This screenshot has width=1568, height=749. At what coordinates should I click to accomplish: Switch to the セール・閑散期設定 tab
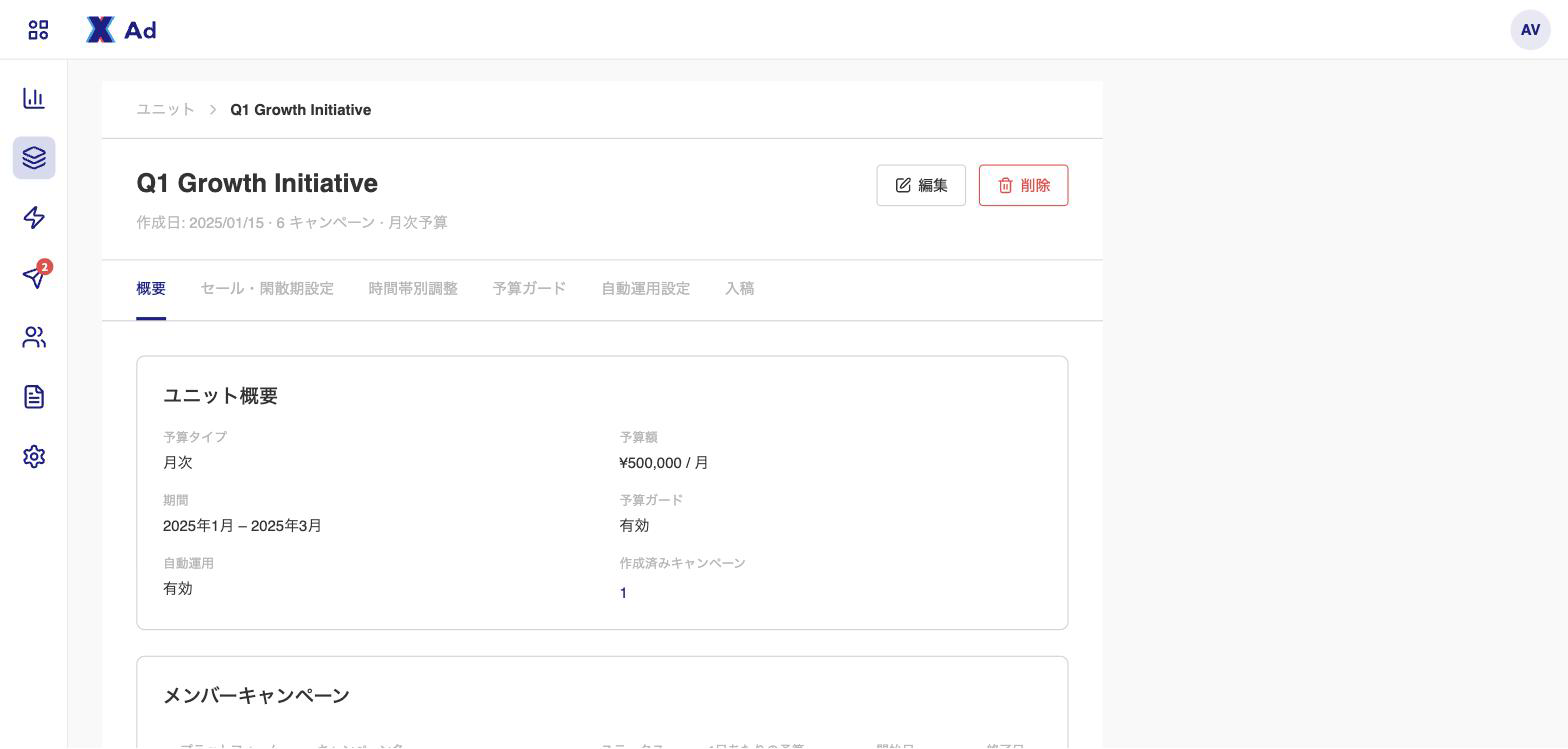[267, 289]
